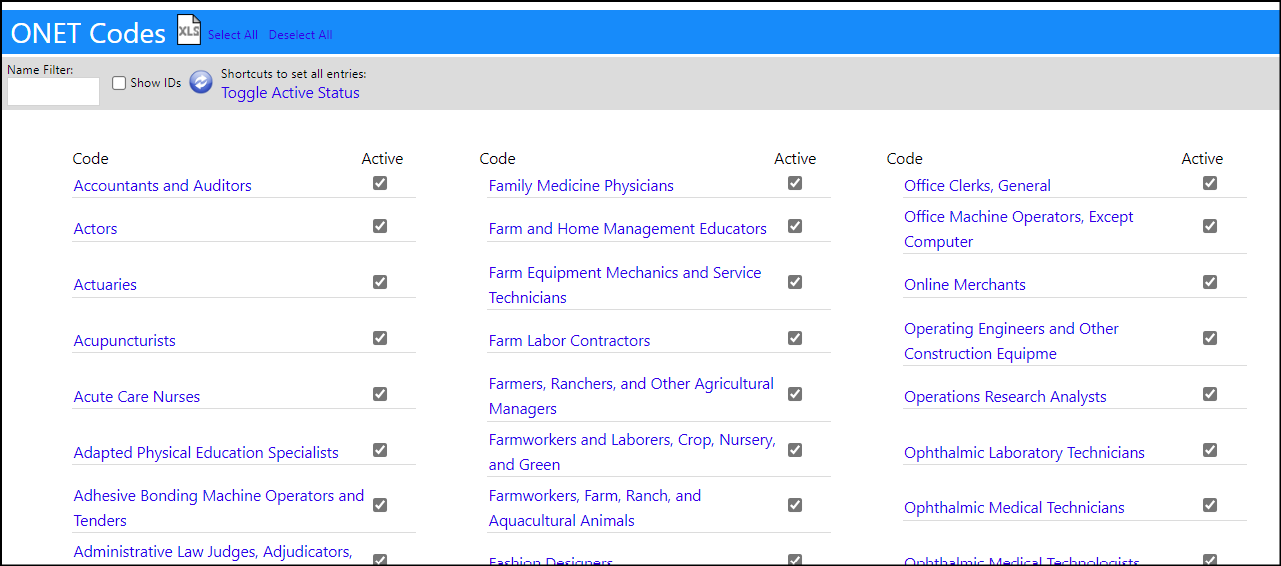Enable the Show IDs checkbox
Screen dimensions: 1281x566
pyautogui.click(x=119, y=83)
